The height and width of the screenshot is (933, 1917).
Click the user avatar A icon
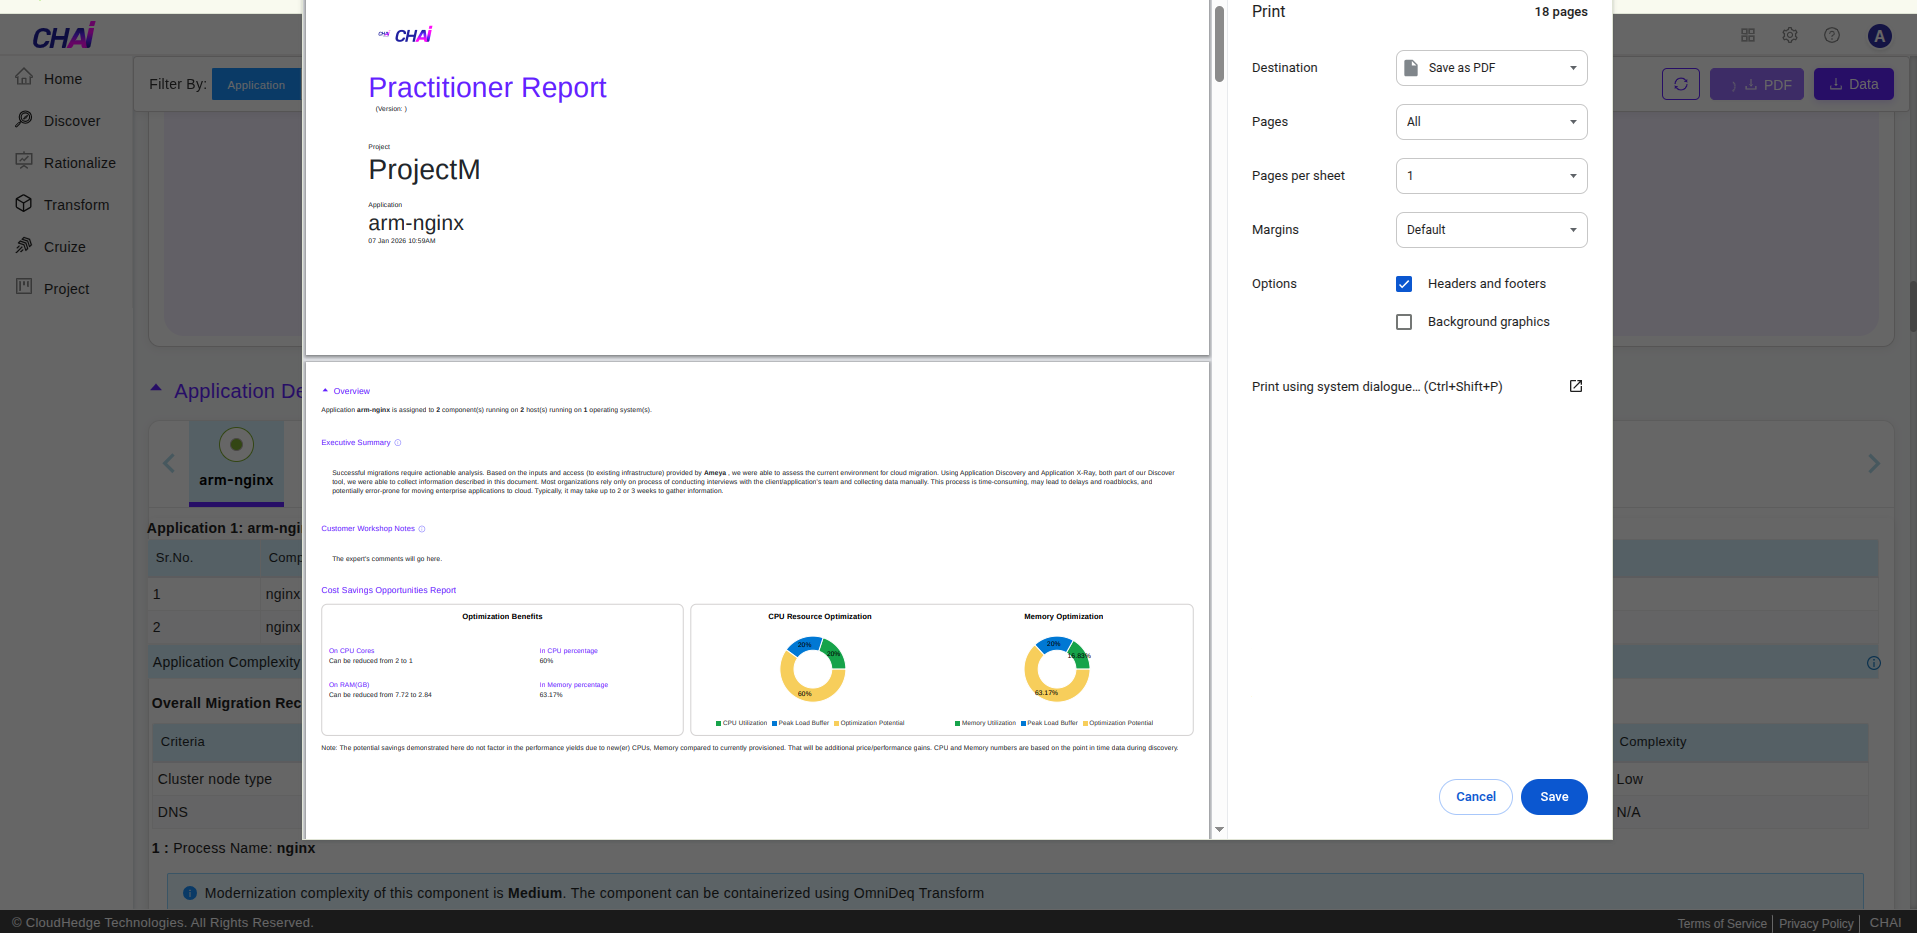[x=1880, y=36]
